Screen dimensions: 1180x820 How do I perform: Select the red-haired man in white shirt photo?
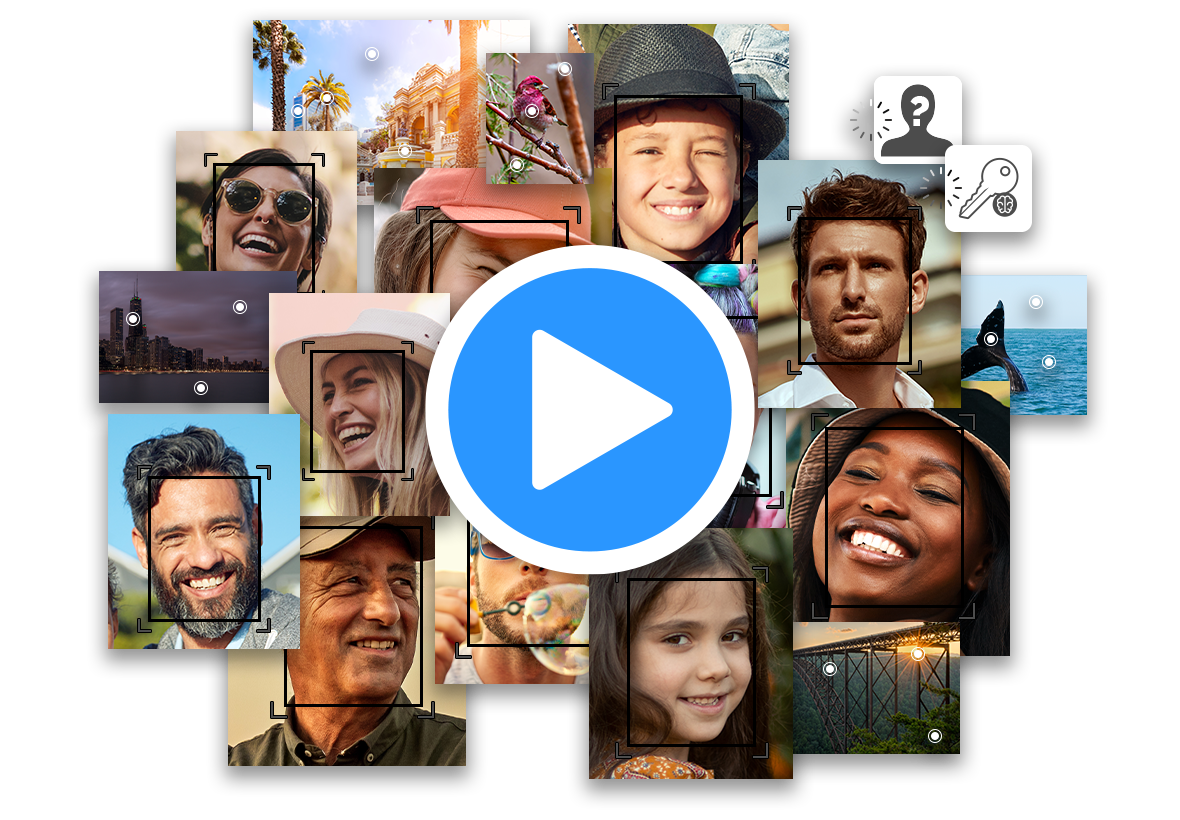[x=859, y=284]
